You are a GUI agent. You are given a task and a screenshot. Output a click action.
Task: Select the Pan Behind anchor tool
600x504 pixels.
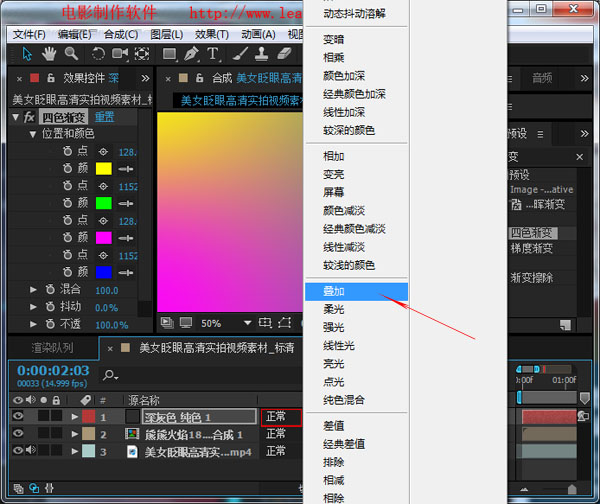coord(142,54)
